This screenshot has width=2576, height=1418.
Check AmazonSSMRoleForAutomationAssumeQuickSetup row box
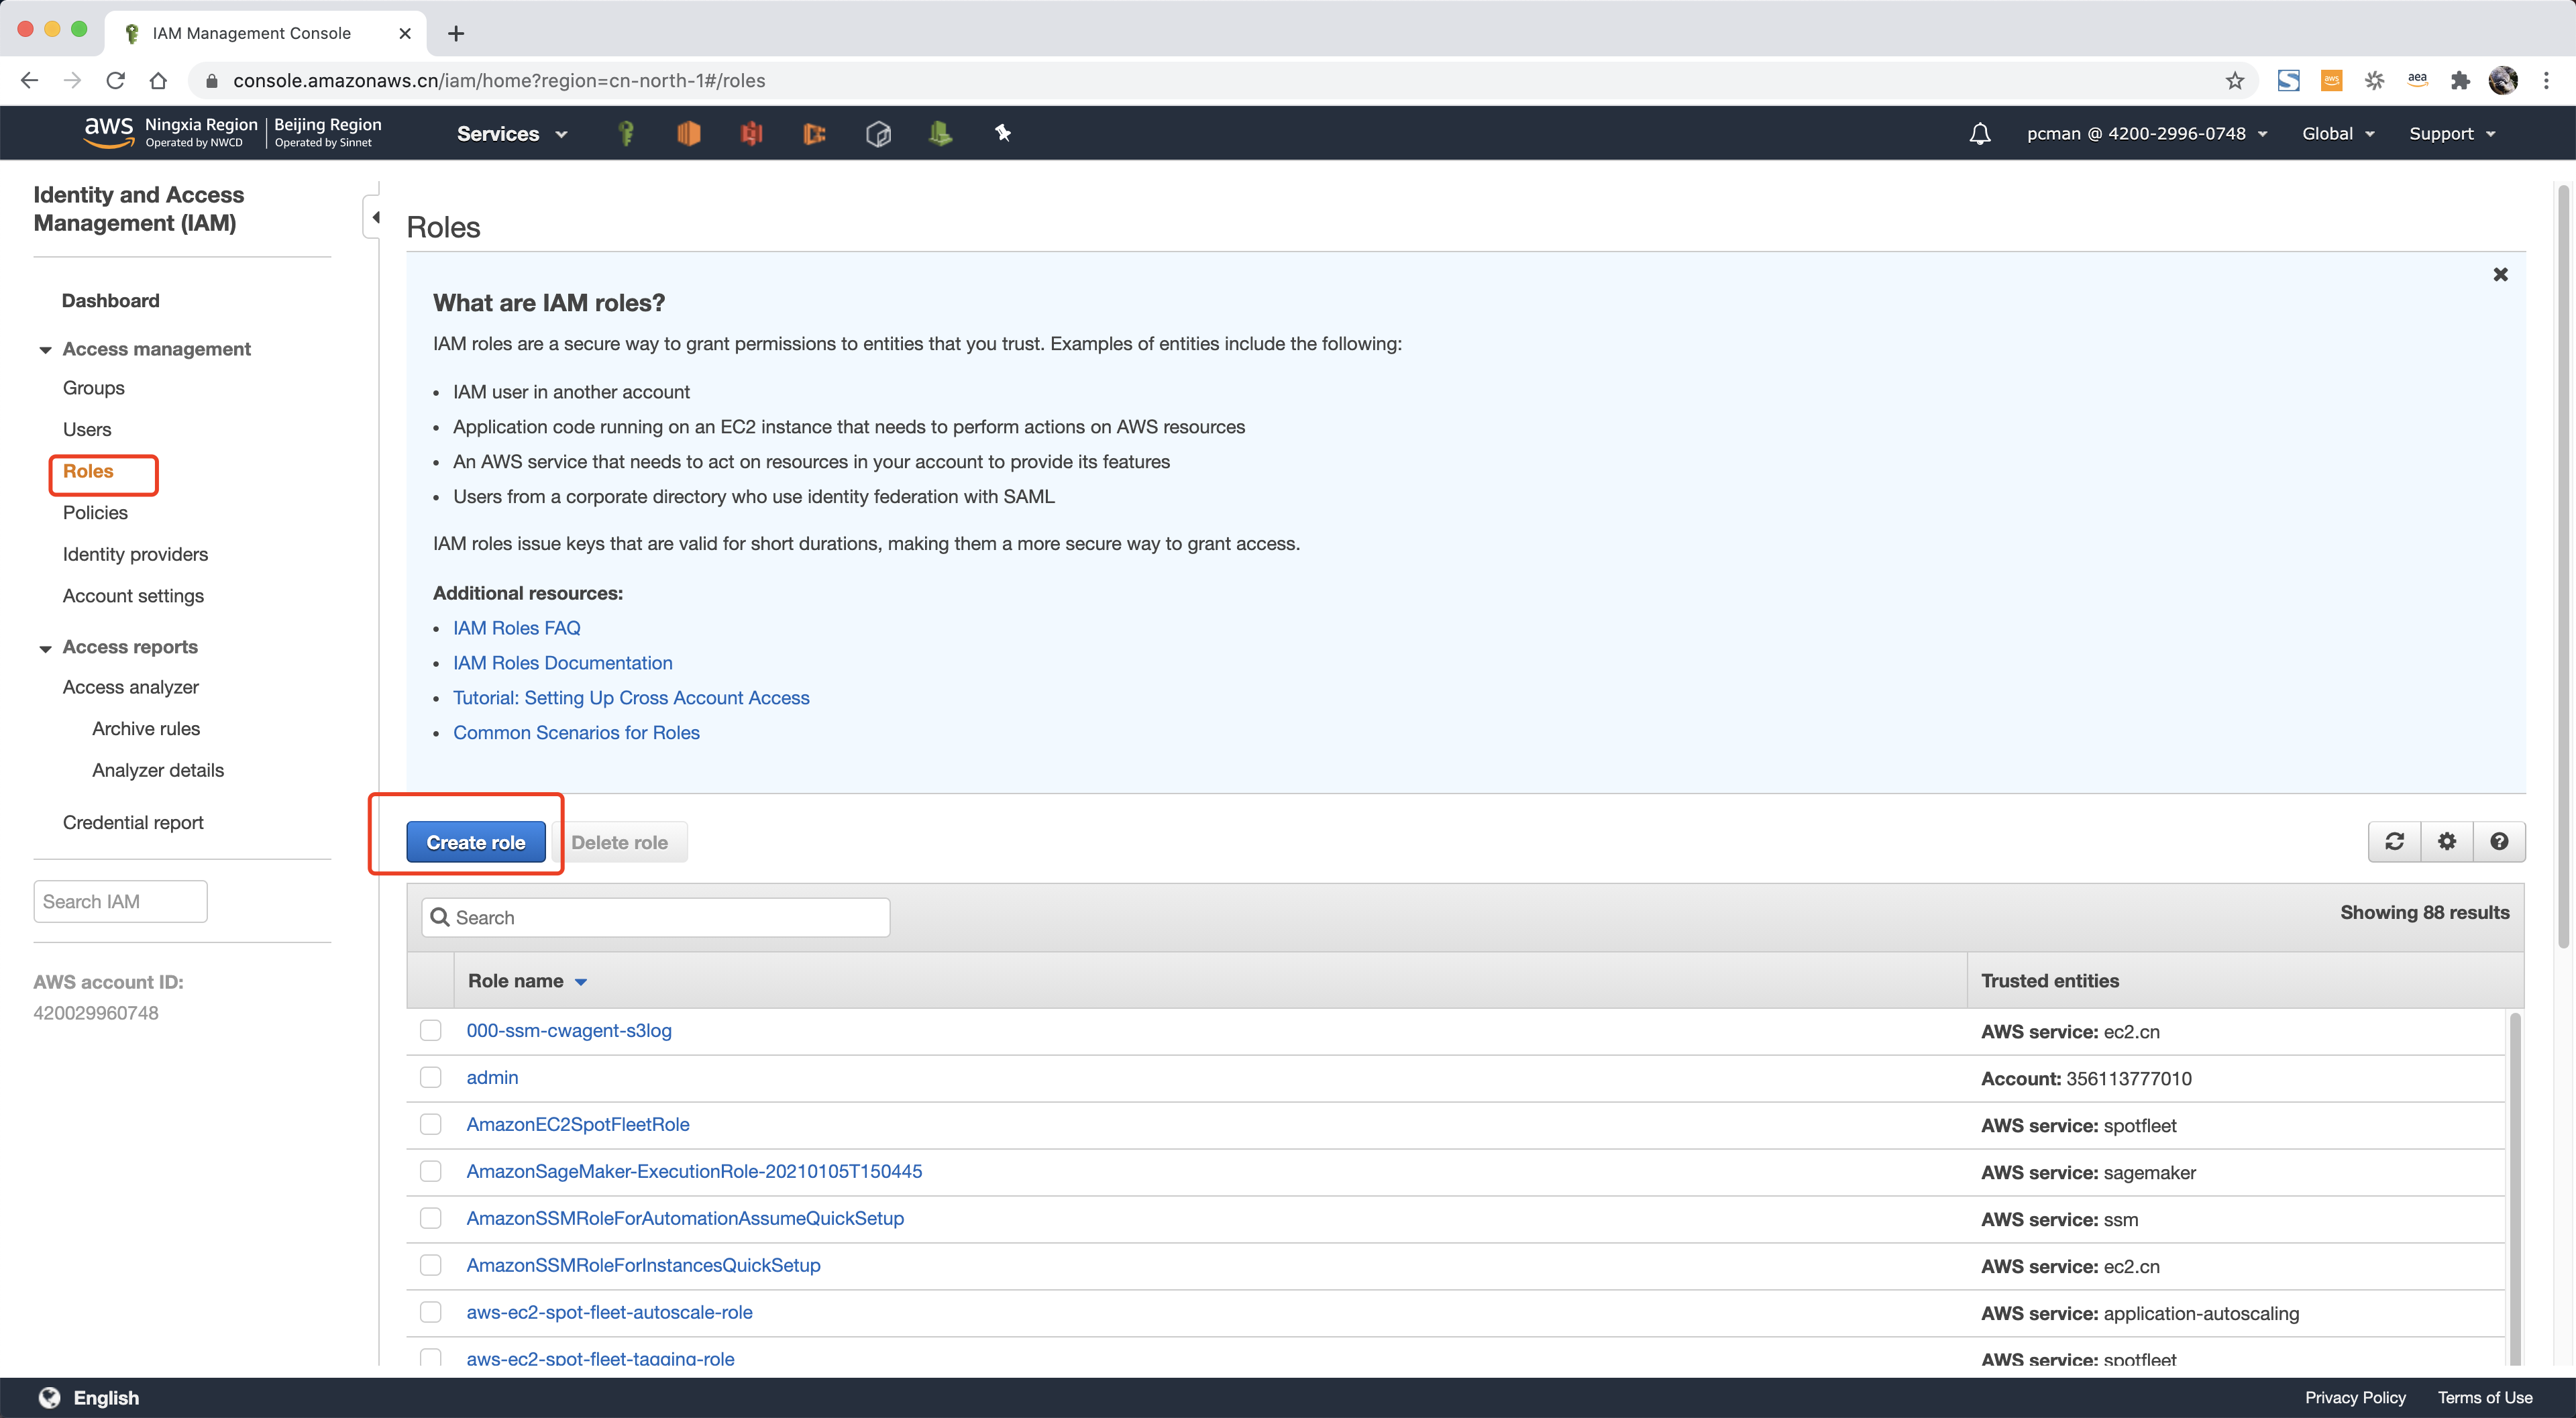pyautogui.click(x=430, y=1218)
